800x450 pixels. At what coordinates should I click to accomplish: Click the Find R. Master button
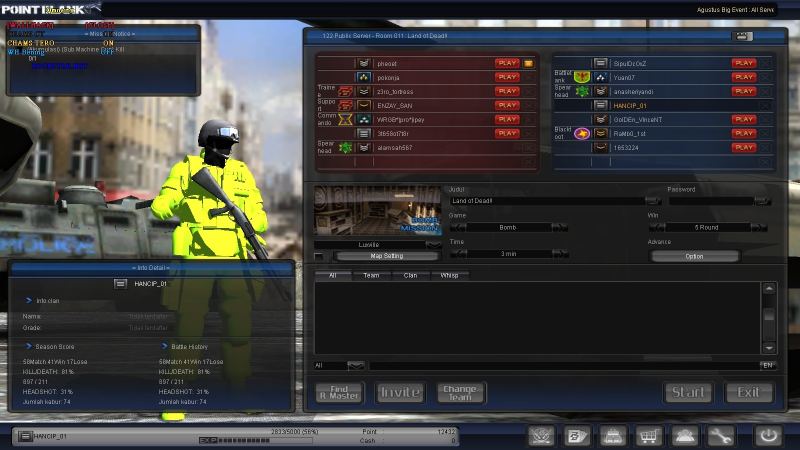[x=339, y=392]
